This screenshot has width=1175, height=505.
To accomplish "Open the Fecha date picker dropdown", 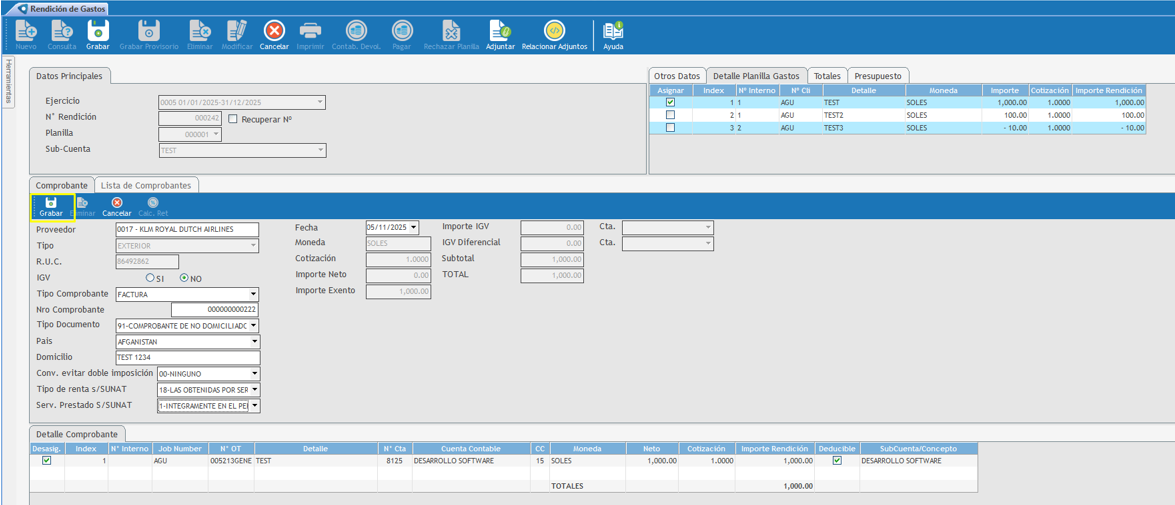I will tap(414, 228).
